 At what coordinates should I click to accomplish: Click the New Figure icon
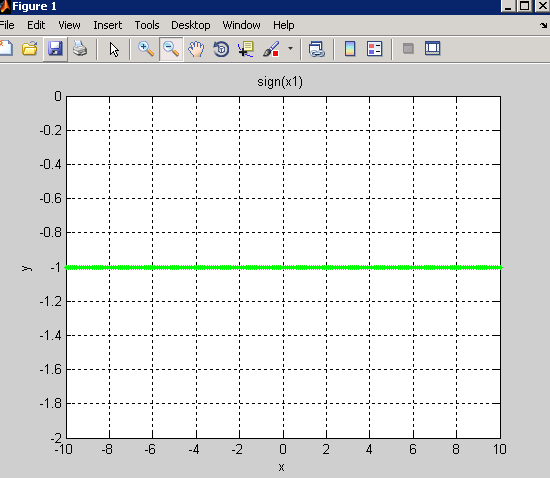(6, 49)
